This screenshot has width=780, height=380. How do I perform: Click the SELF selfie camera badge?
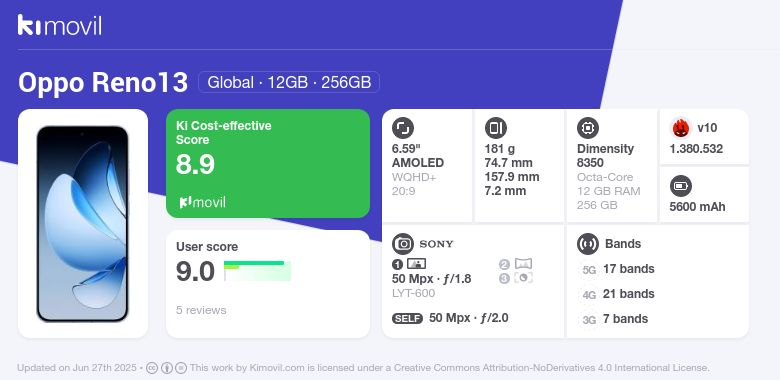pyautogui.click(x=407, y=318)
